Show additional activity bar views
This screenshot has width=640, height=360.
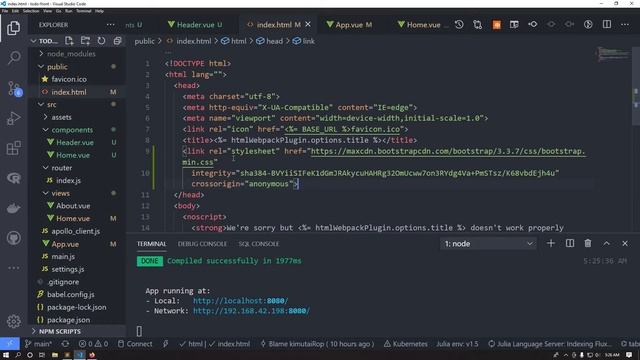click(13, 268)
